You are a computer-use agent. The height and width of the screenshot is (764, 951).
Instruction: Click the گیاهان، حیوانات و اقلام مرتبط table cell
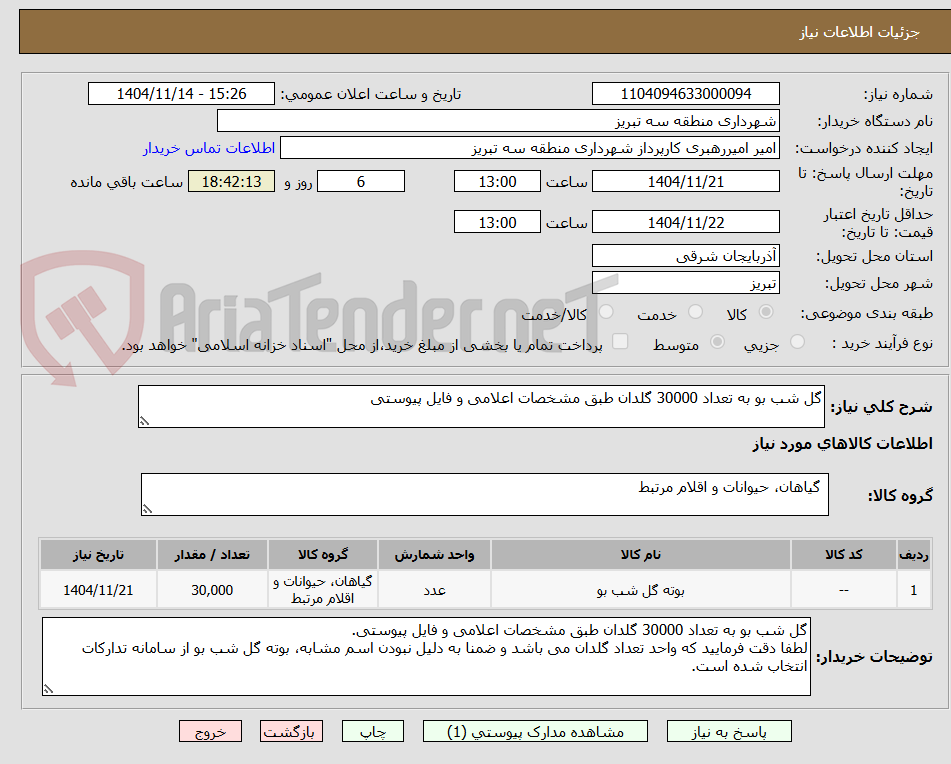(x=323, y=590)
